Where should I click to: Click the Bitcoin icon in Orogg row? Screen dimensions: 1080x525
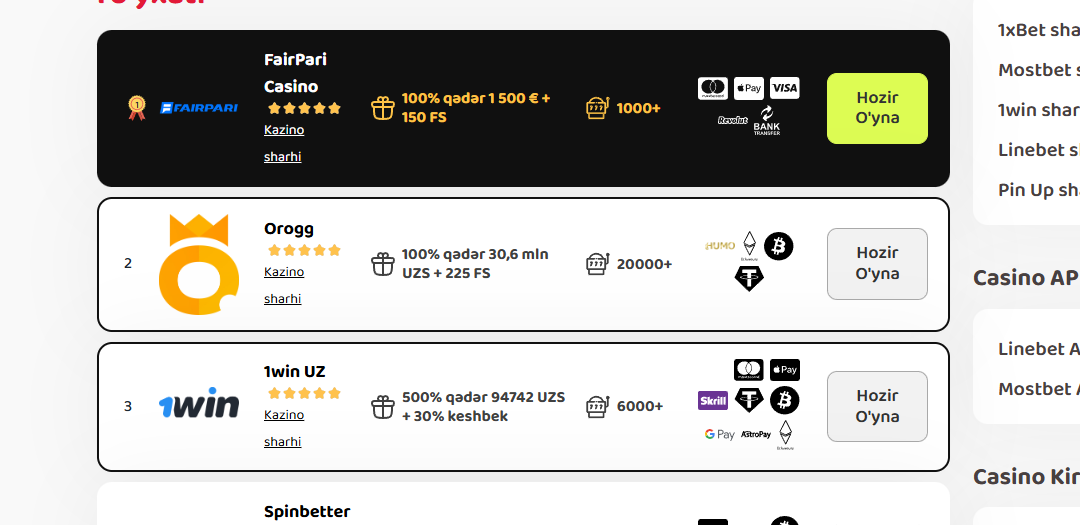point(778,246)
